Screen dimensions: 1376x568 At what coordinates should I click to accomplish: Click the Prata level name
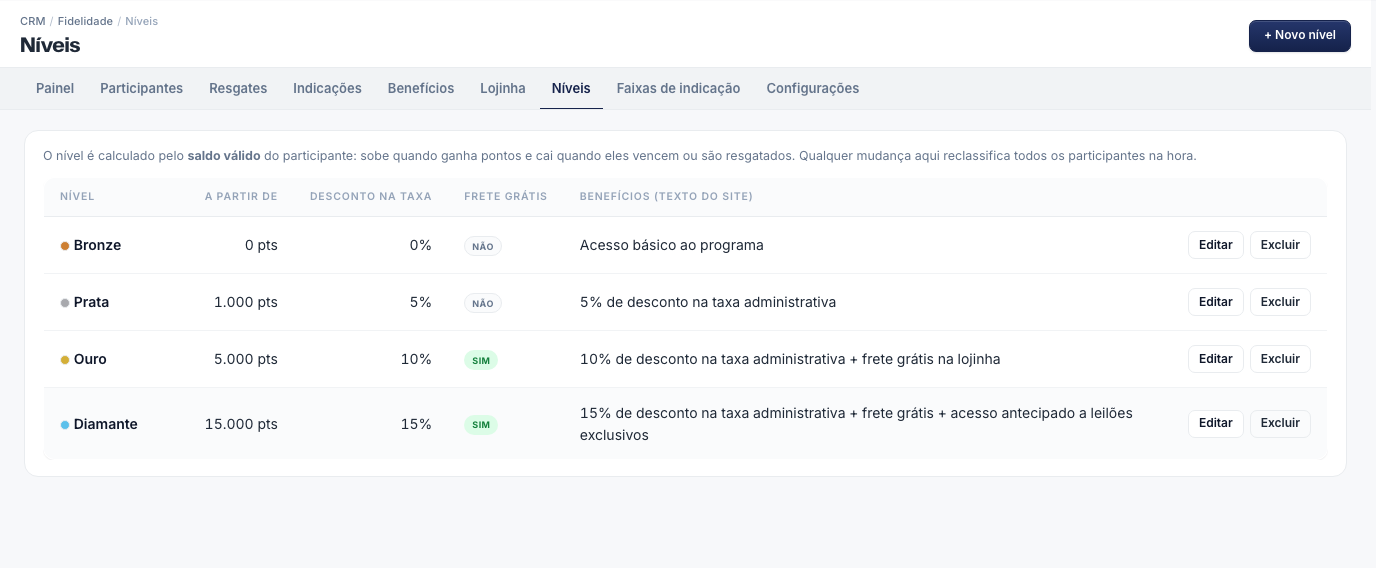coord(92,302)
